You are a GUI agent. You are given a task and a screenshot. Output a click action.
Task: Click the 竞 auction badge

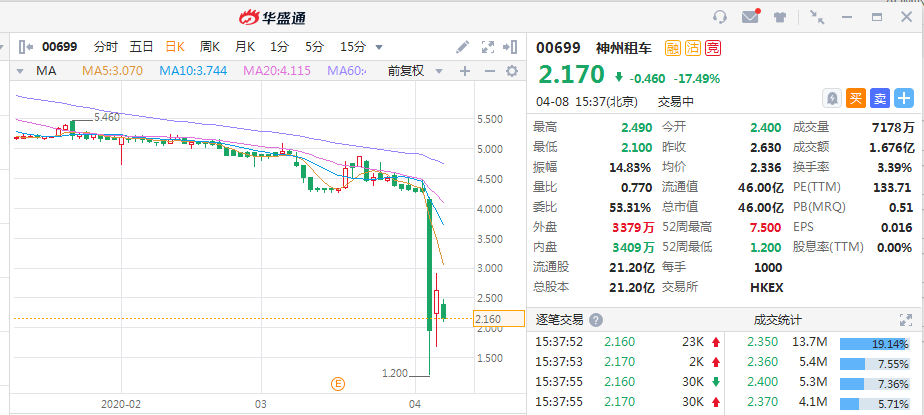click(x=713, y=48)
